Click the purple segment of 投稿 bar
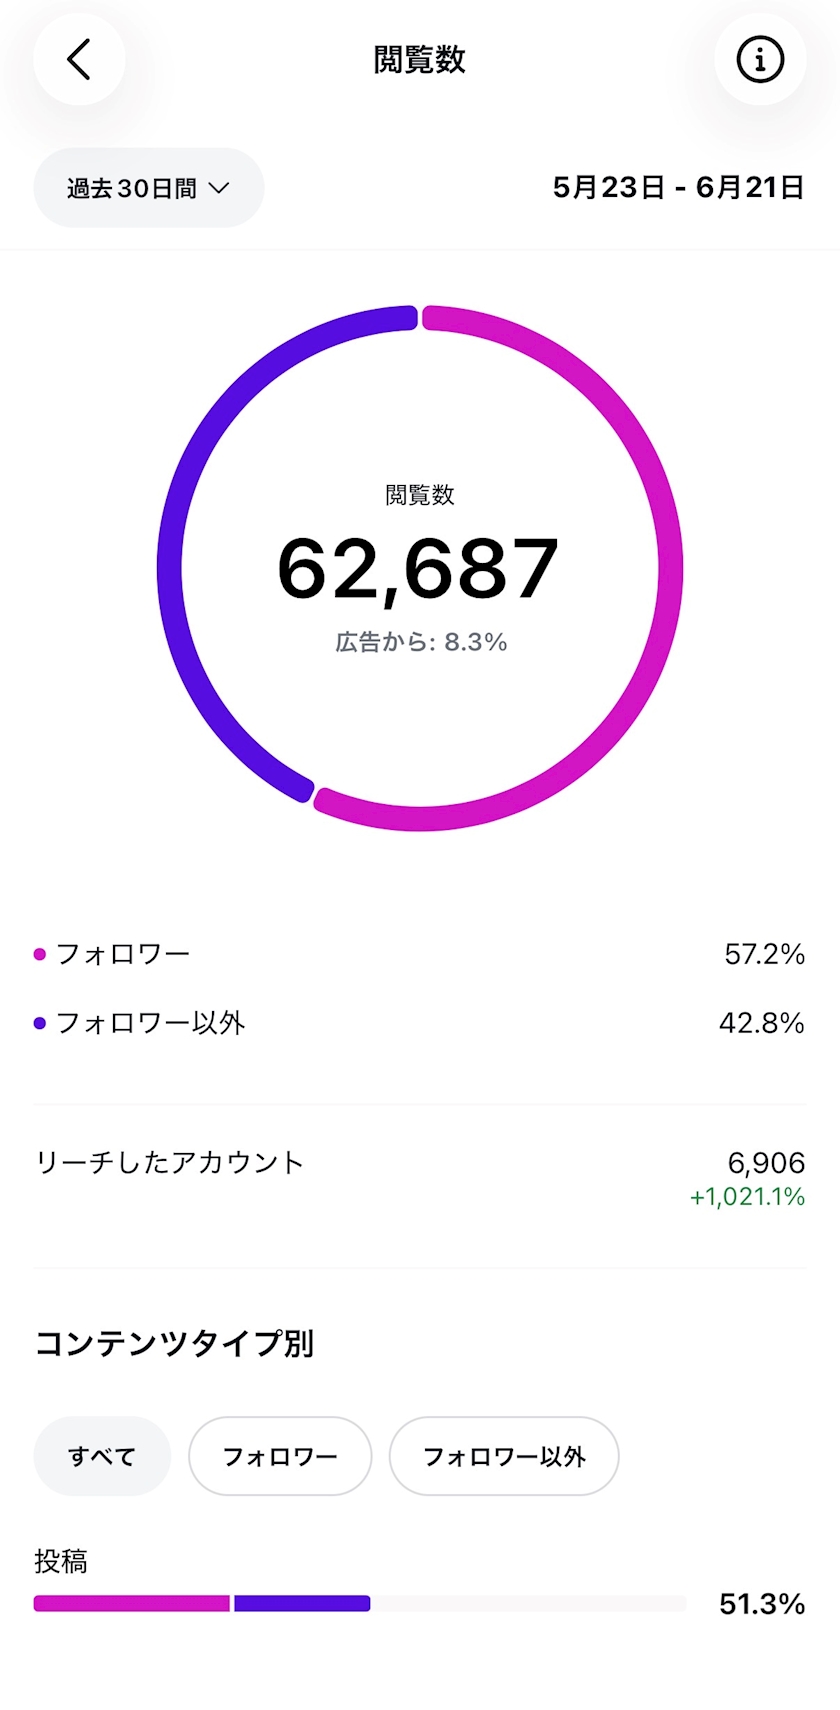The height and width of the screenshot is (1710, 840). (x=302, y=1603)
